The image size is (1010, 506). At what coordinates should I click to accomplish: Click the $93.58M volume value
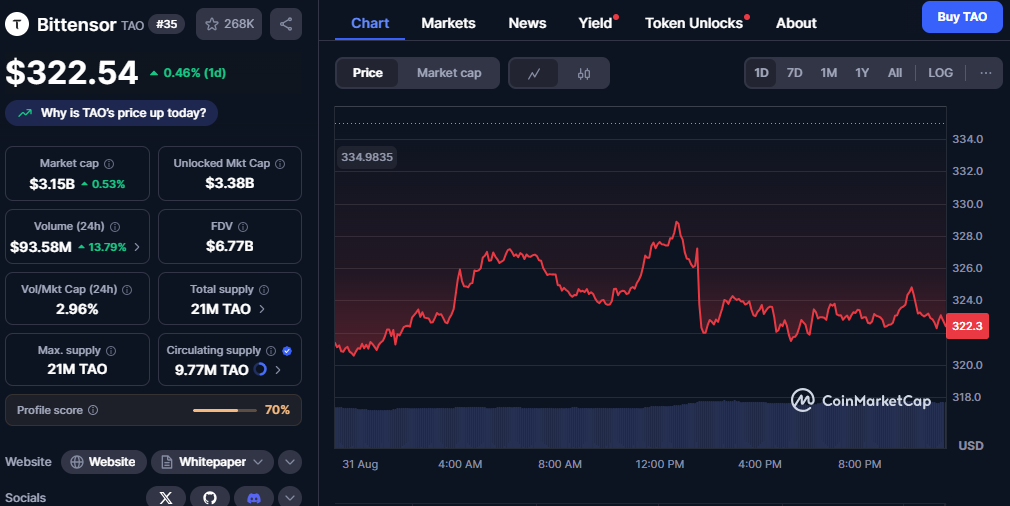[x=41, y=247]
